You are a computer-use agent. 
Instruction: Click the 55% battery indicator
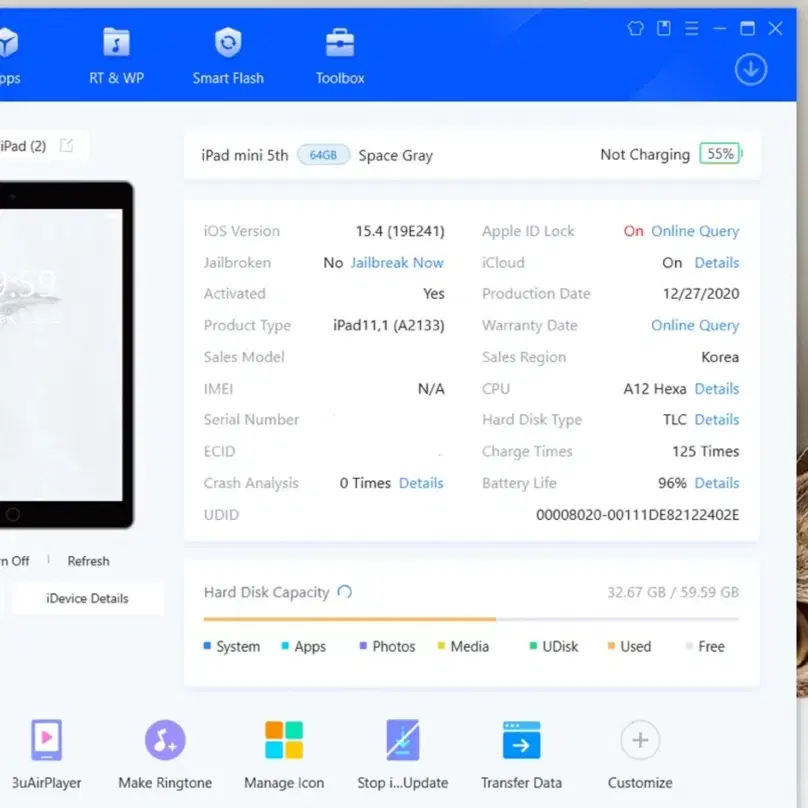pyautogui.click(x=720, y=154)
